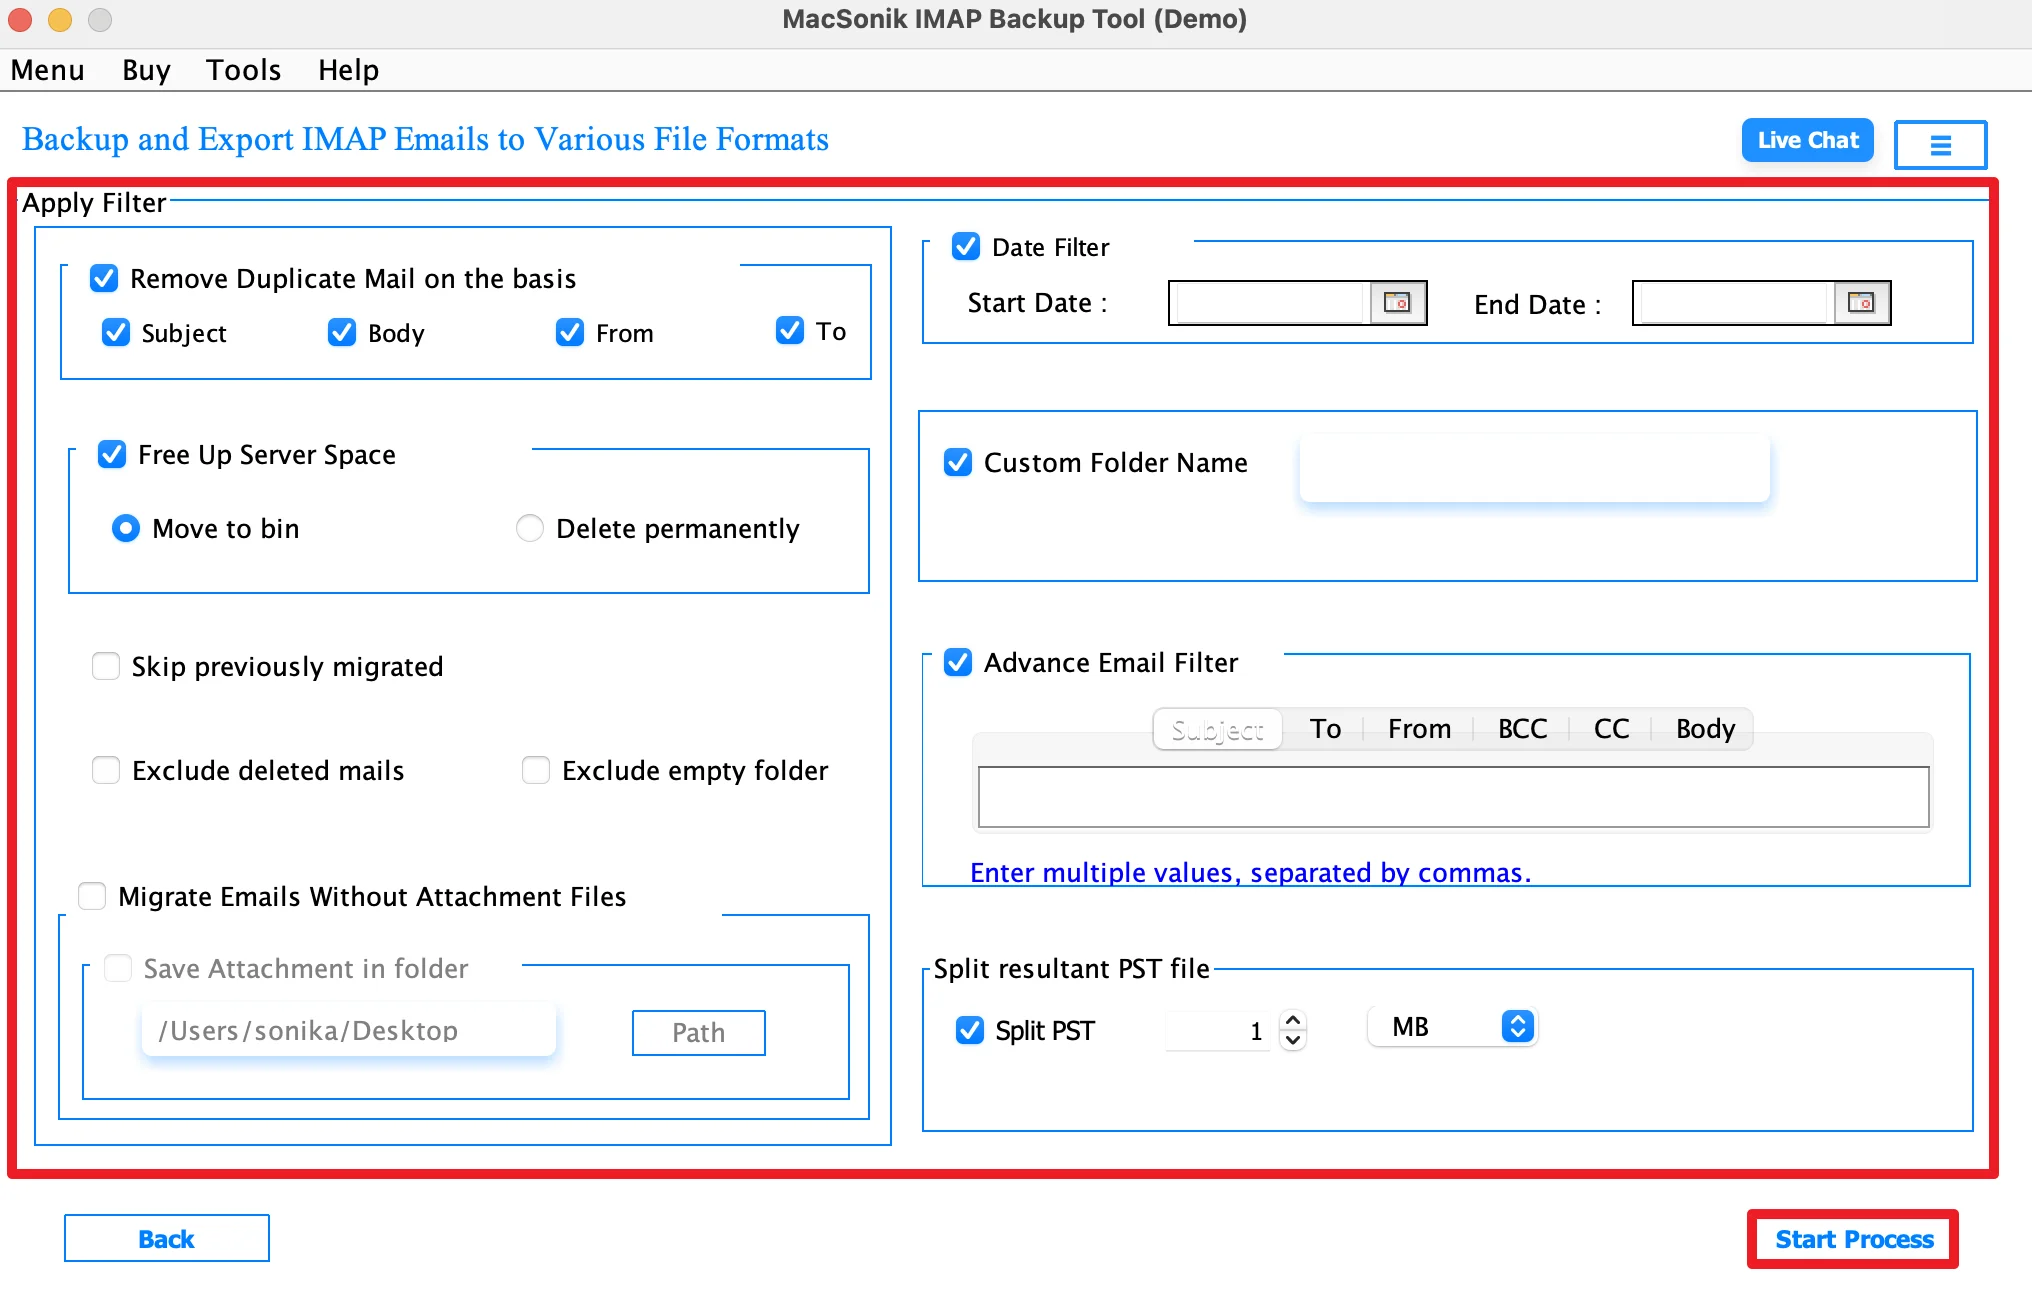Switch to the BCC filter tab
2032x1310 pixels.
pos(1522,729)
